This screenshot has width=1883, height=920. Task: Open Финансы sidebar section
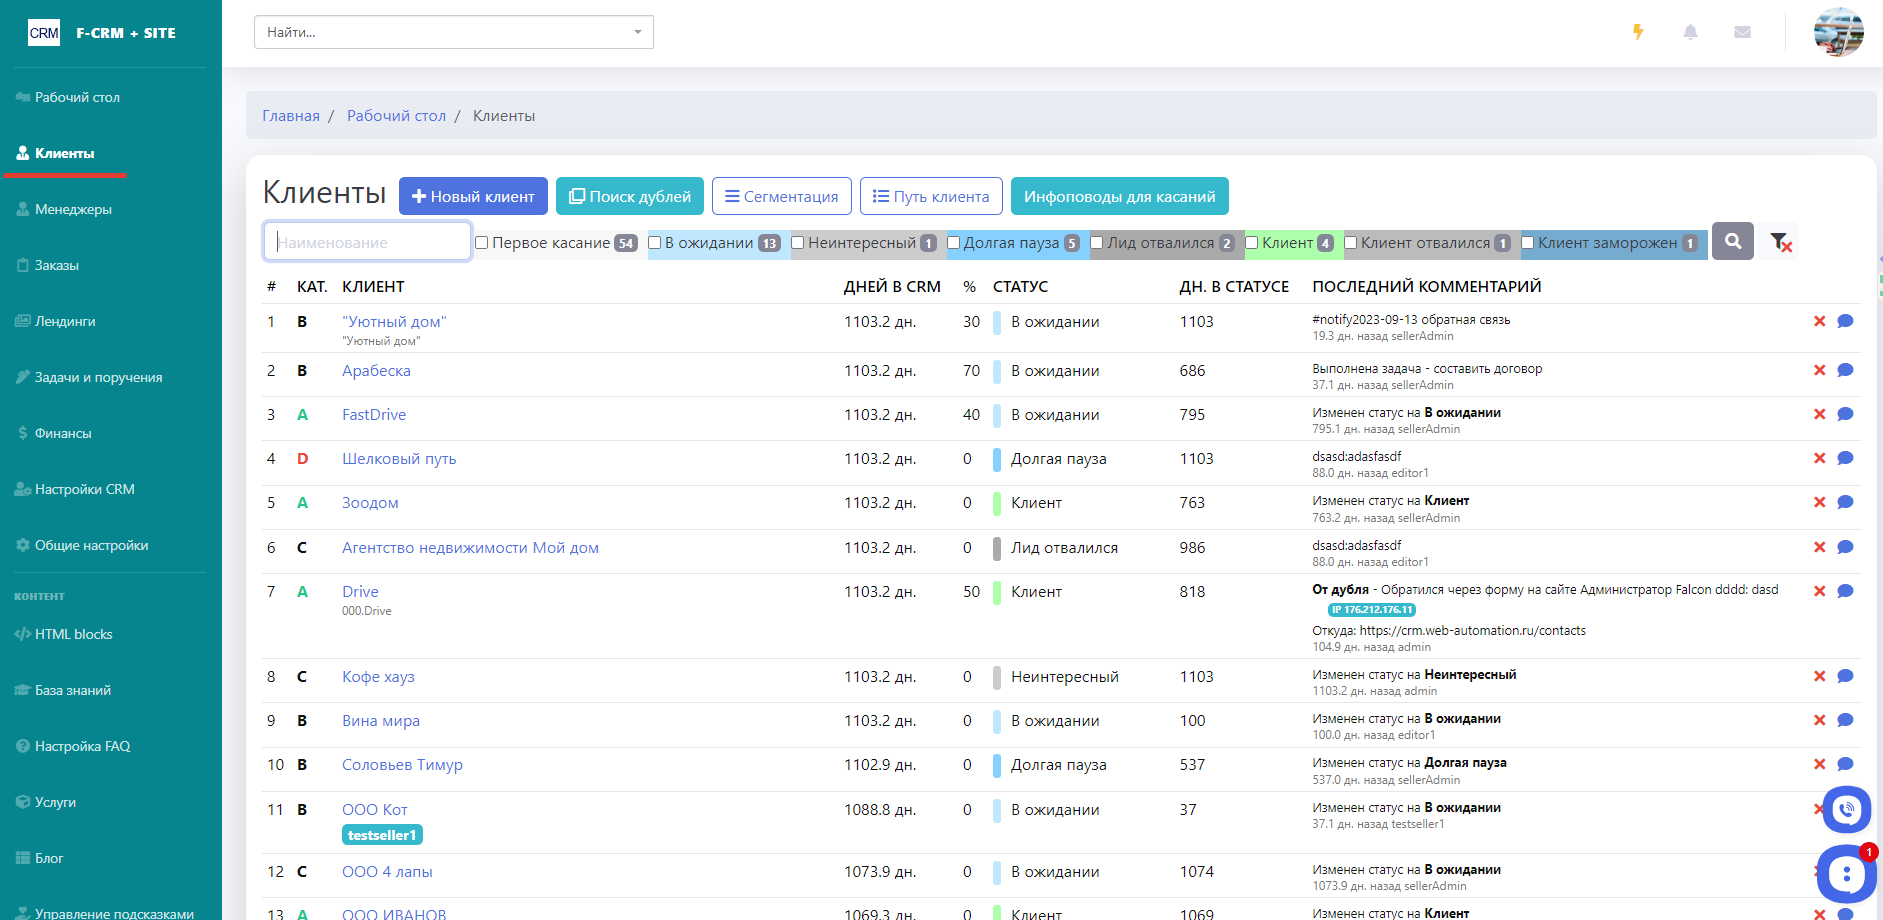[x=63, y=433]
